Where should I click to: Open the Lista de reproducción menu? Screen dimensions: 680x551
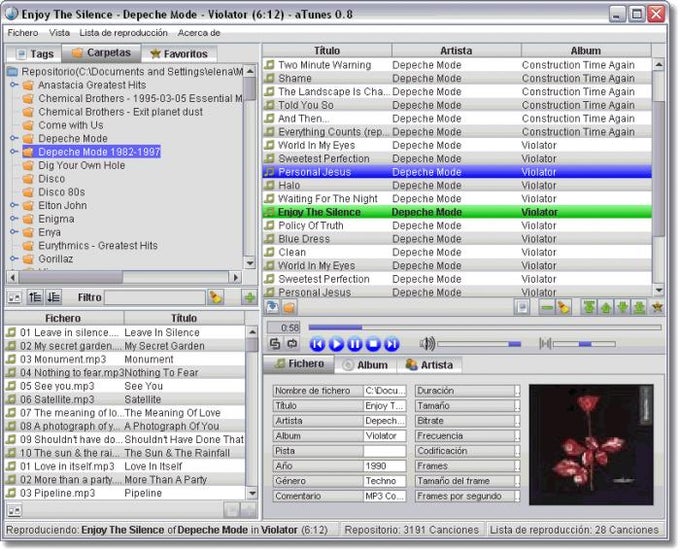coord(124,33)
